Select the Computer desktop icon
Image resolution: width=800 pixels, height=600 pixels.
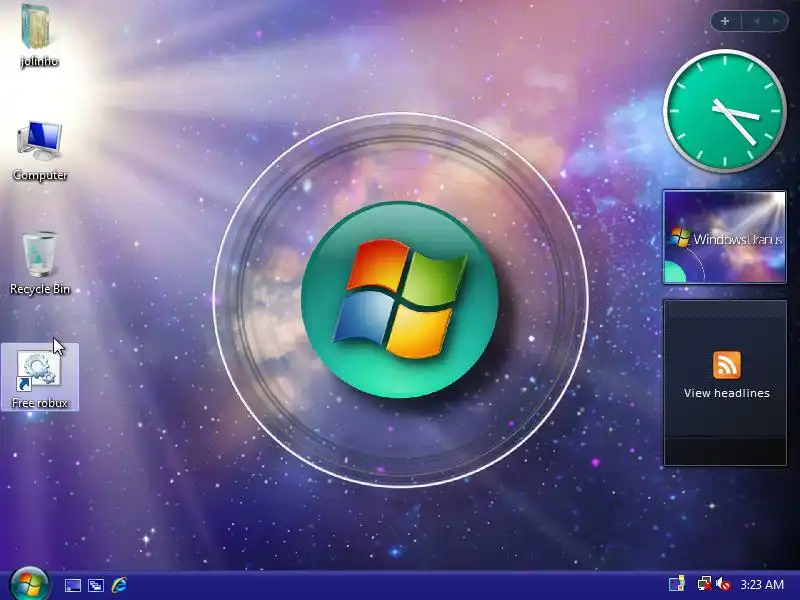coord(39,150)
